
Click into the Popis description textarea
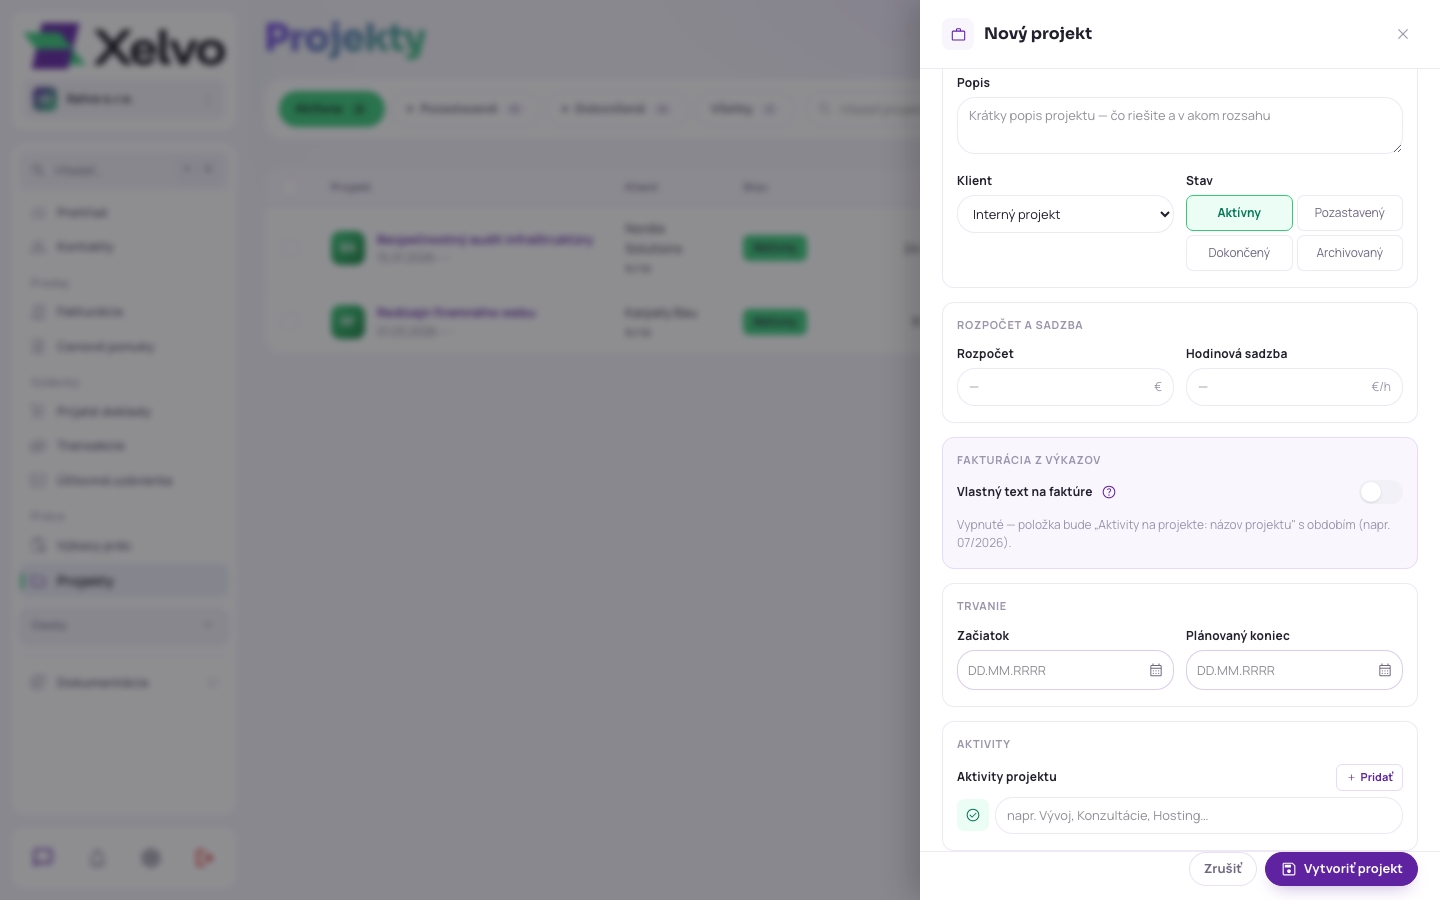coord(1180,125)
